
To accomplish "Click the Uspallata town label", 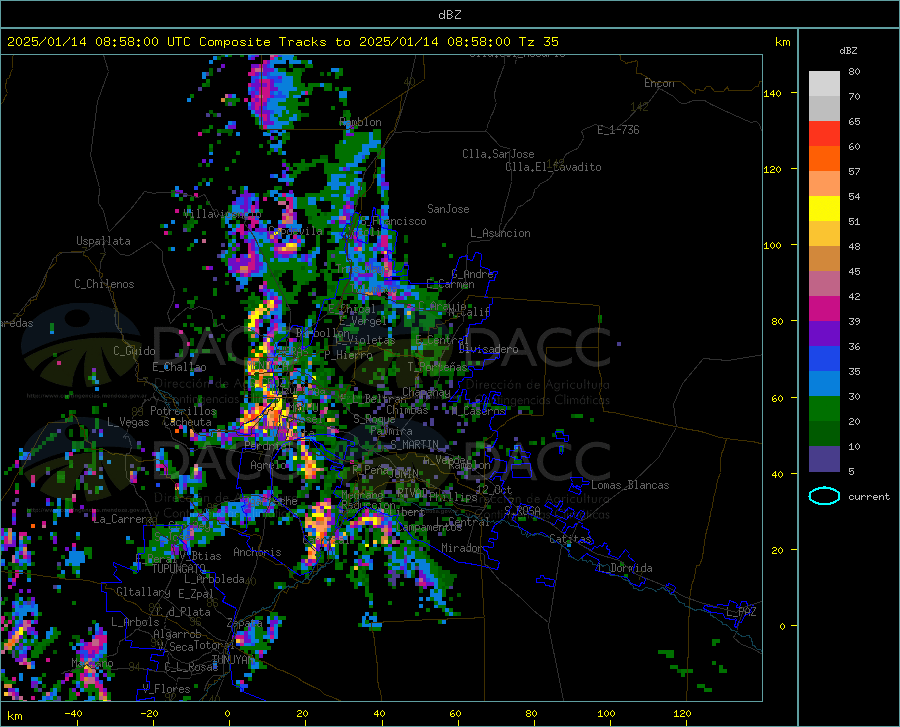I will pos(103,242).
